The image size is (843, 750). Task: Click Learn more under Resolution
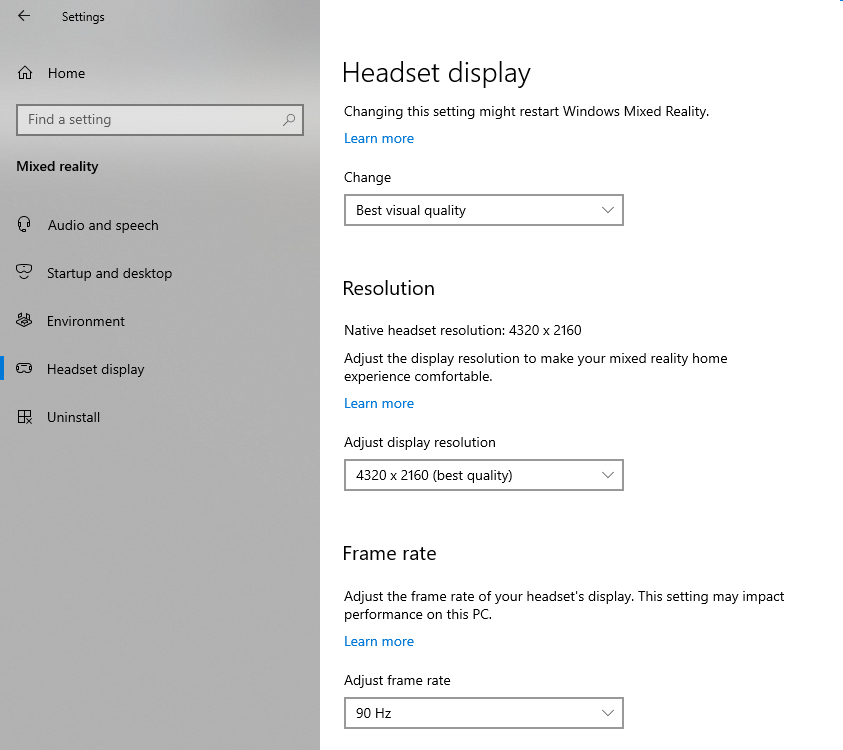(x=379, y=403)
